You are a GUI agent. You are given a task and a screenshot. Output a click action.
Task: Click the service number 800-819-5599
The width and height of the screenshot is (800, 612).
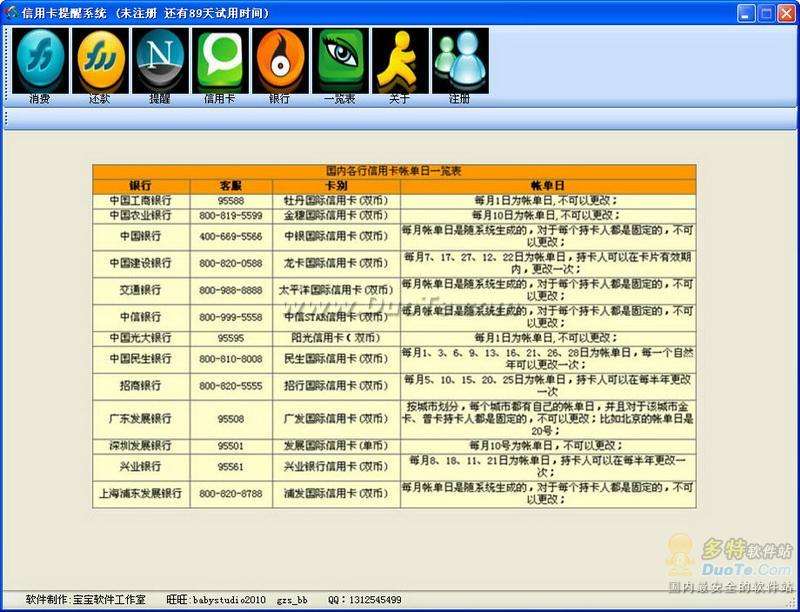(x=231, y=216)
